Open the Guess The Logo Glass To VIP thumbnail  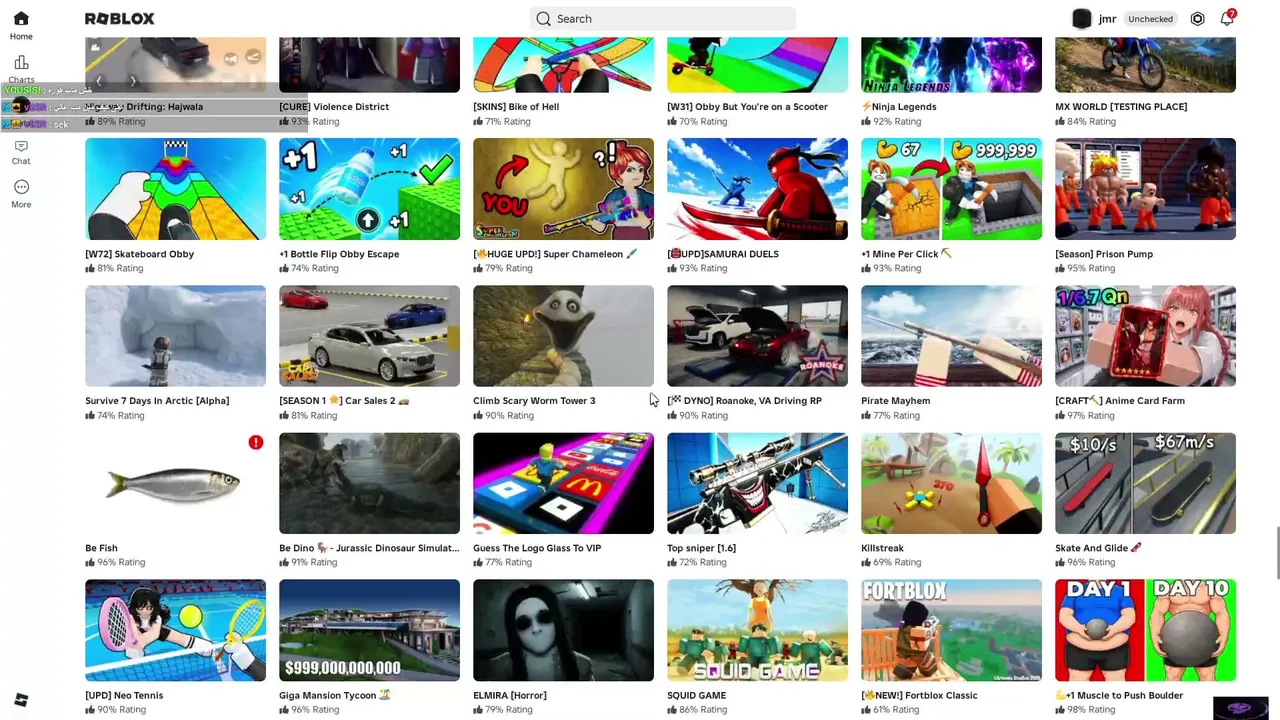click(563, 483)
